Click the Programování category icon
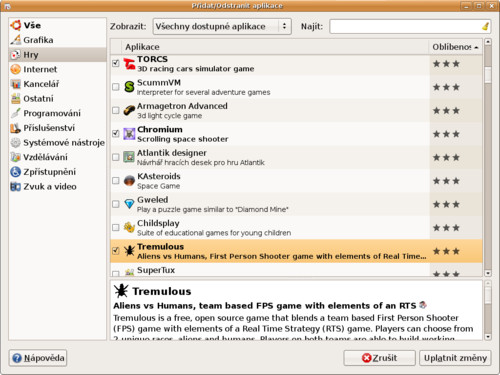The width and height of the screenshot is (500, 375). pos(16,113)
